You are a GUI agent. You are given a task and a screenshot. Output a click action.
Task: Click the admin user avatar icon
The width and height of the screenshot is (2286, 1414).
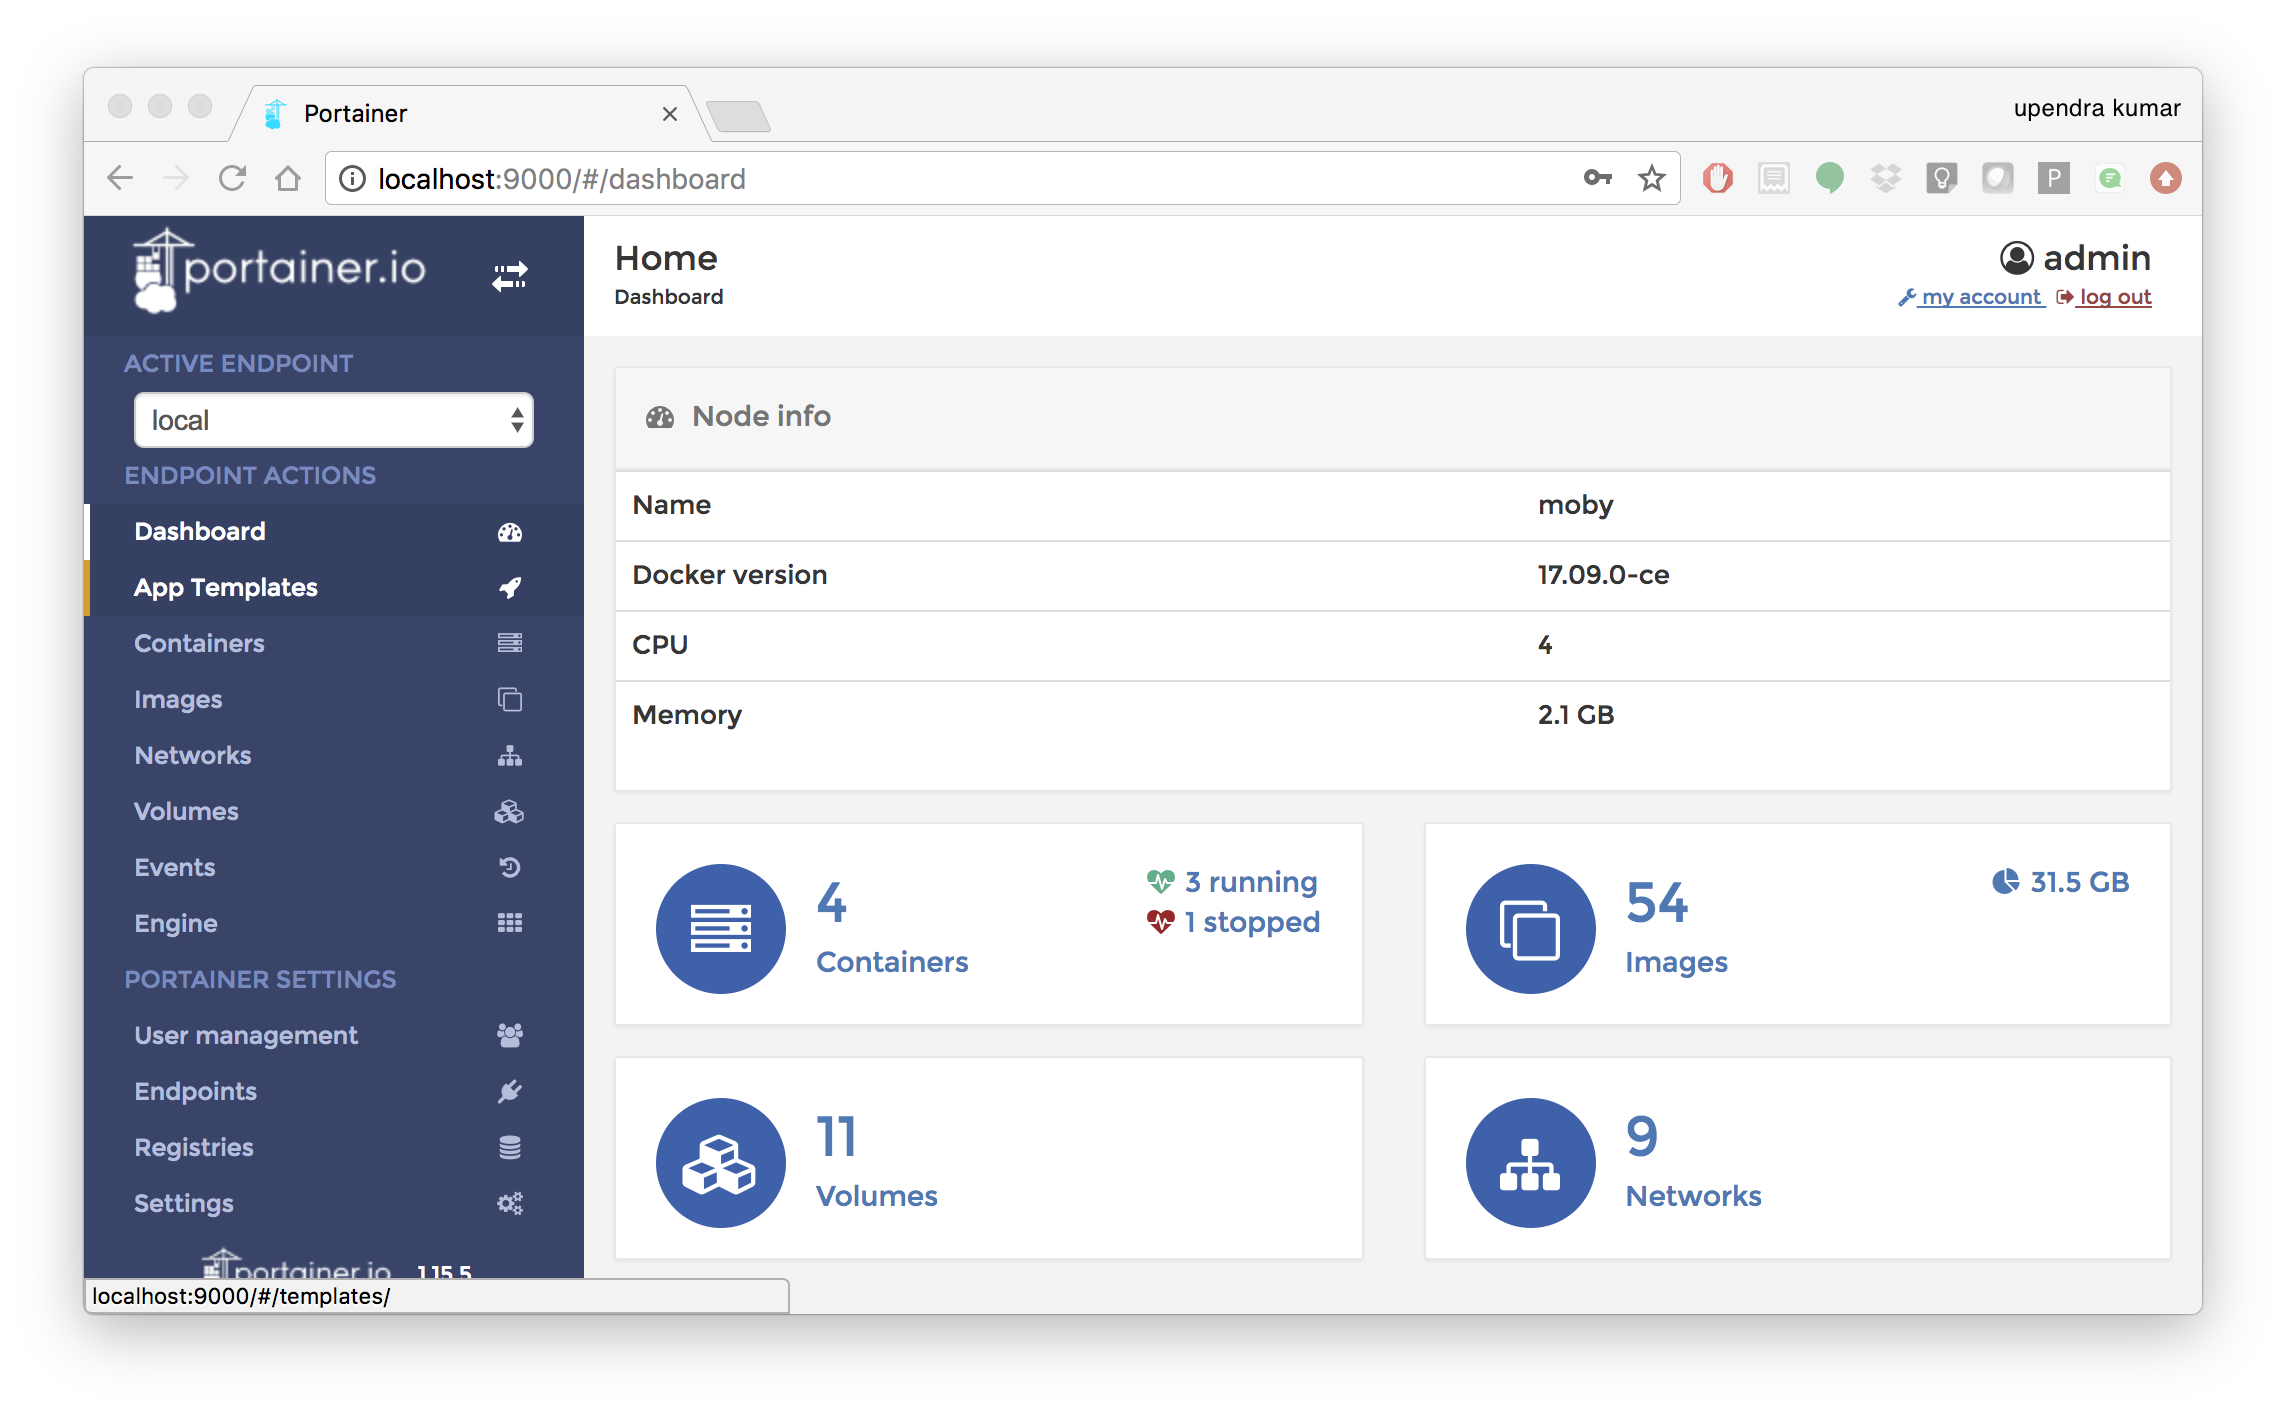[x=2016, y=258]
